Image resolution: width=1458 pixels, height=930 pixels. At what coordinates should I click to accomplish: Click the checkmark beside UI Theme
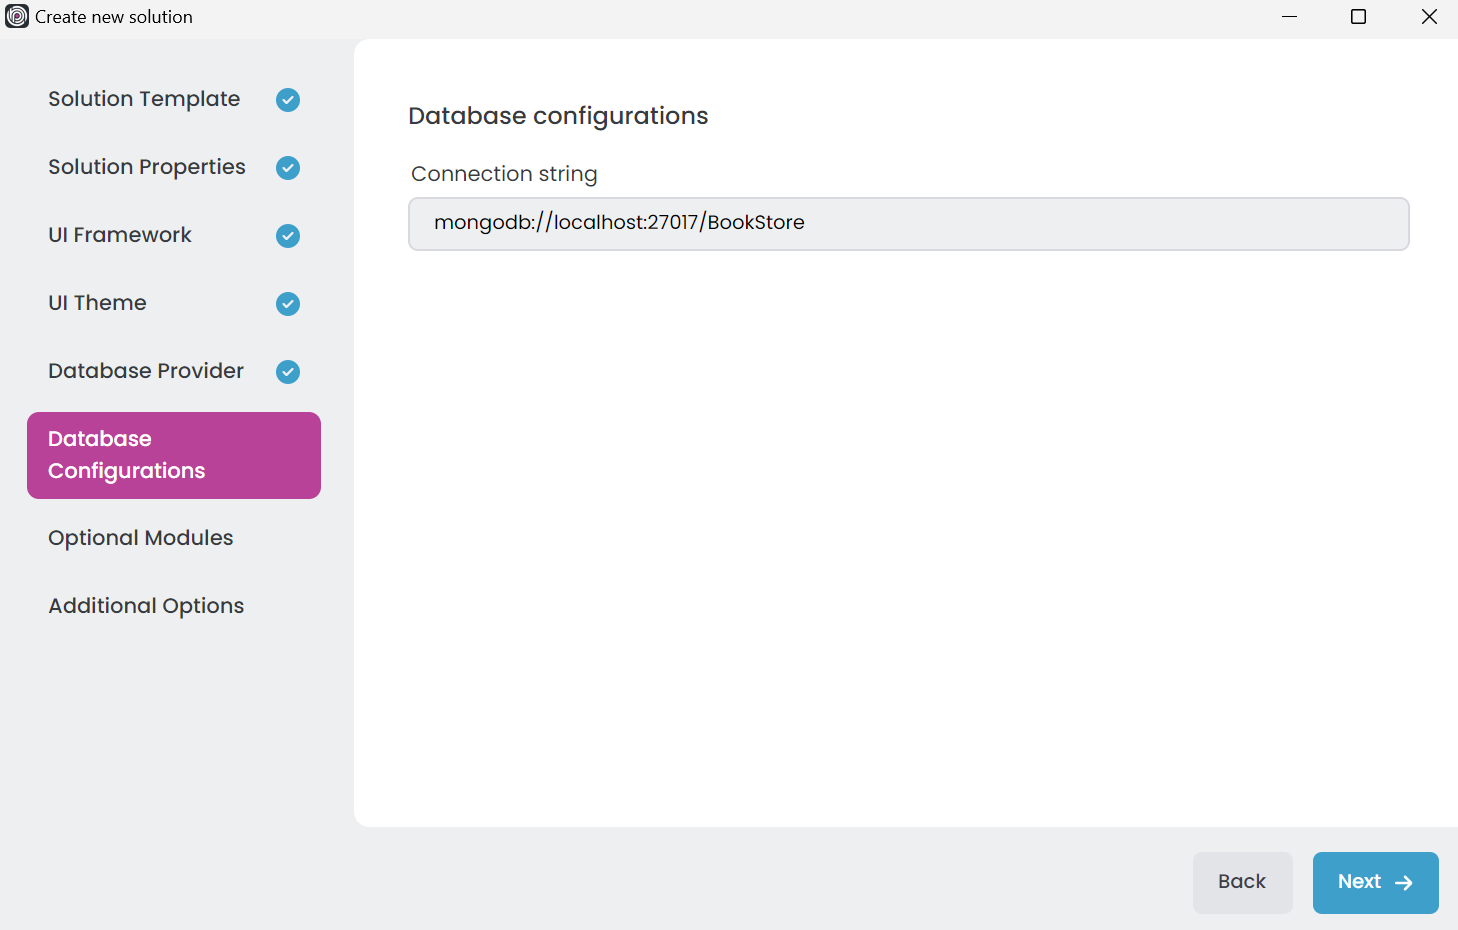(x=288, y=304)
